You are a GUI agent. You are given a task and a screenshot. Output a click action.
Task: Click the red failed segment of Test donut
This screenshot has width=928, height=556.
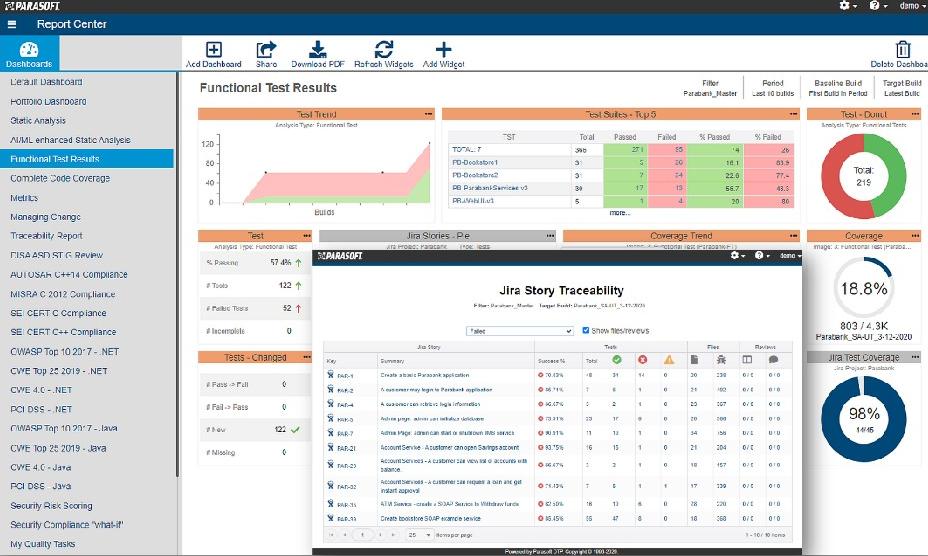[836, 176]
